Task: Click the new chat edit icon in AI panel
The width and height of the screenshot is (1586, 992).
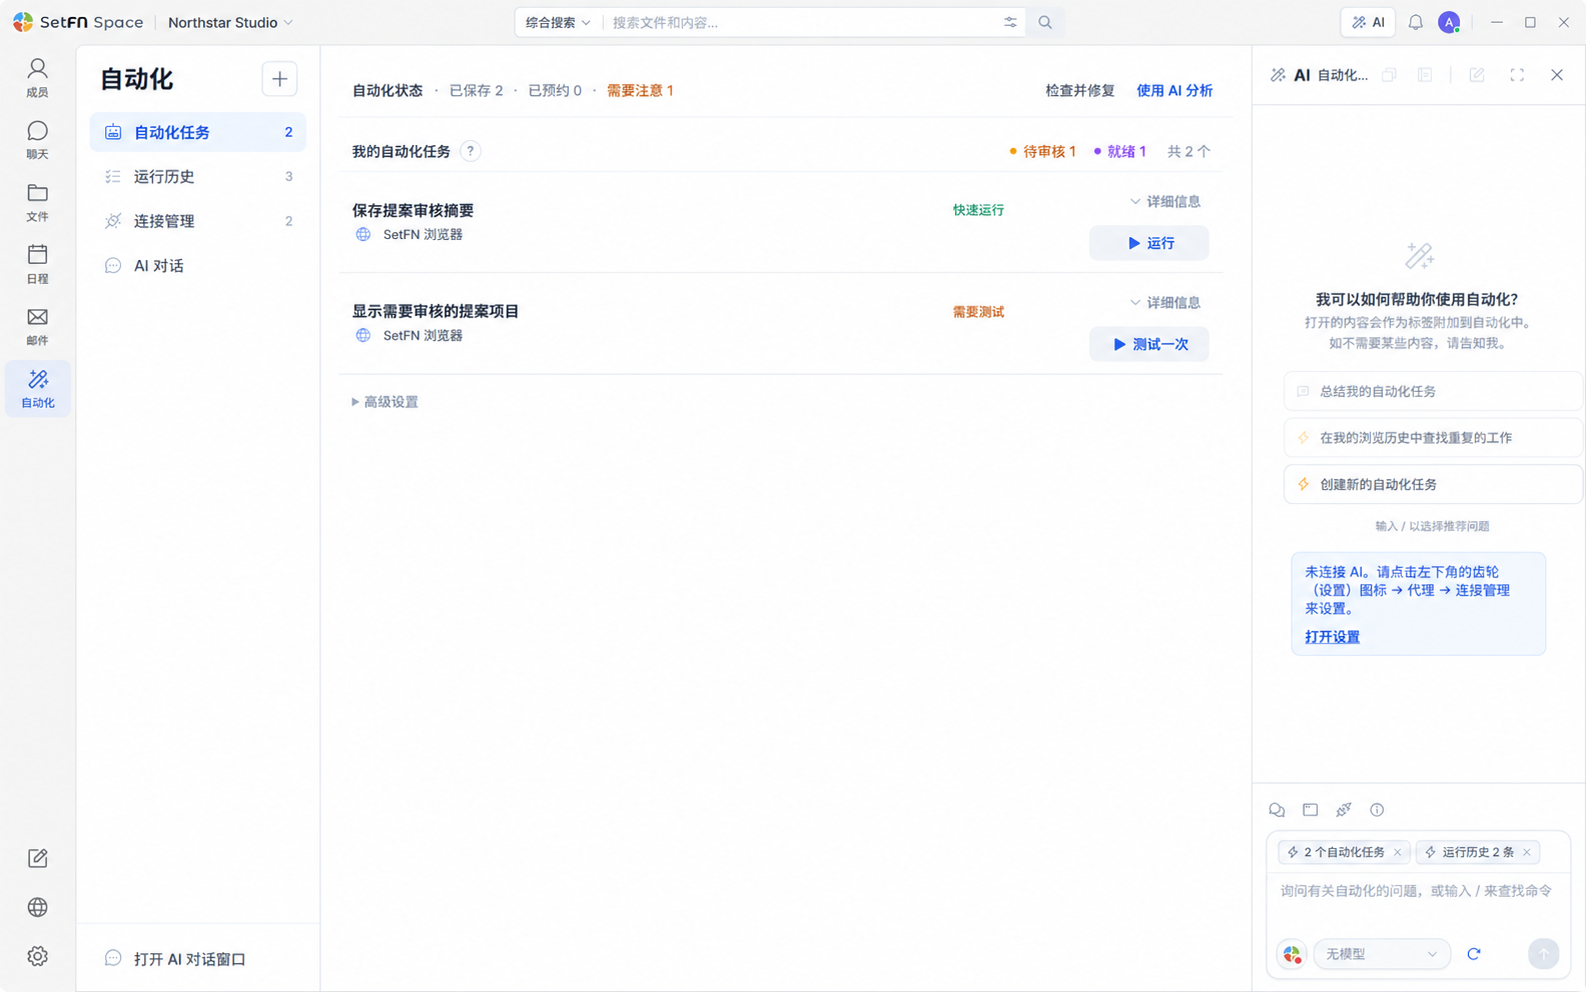Action: 1477,75
